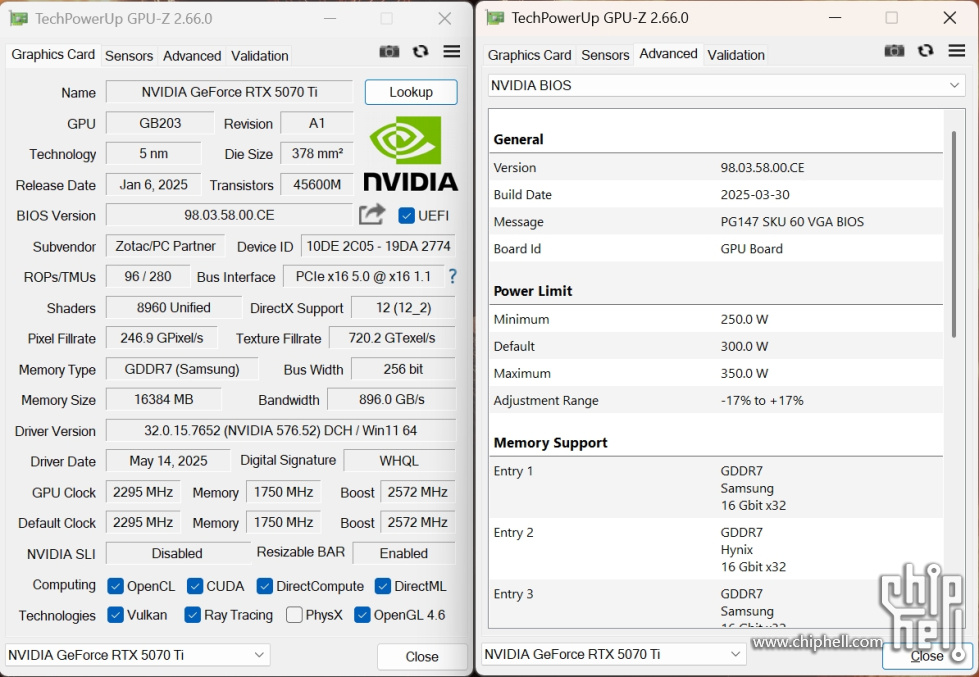
Task: Click the Entry 1 row under Memory Support
Action: pos(716,488)
